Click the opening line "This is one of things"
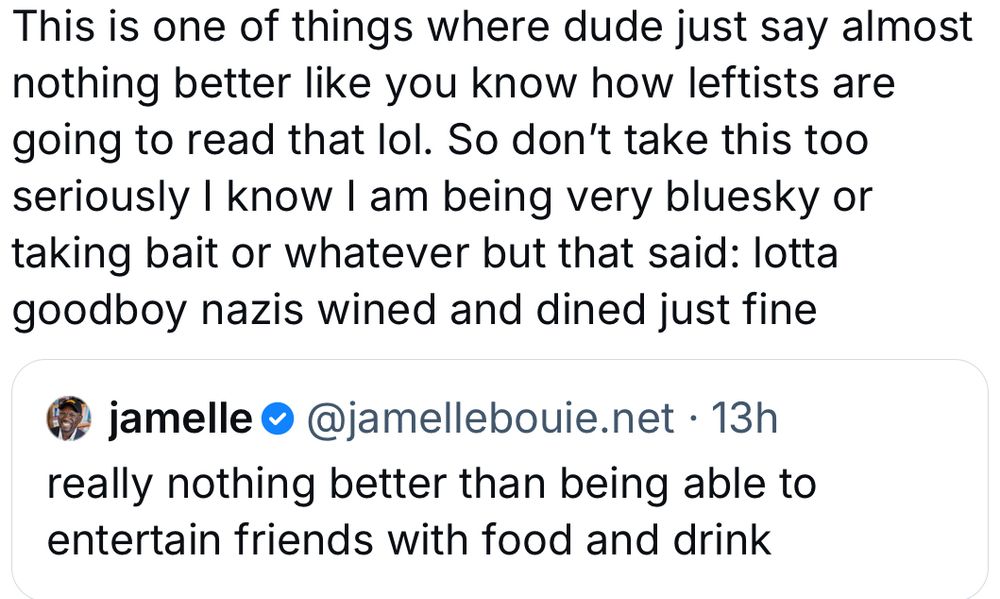The width and height of the screenshot is (1000, 599). coord(212,27)
